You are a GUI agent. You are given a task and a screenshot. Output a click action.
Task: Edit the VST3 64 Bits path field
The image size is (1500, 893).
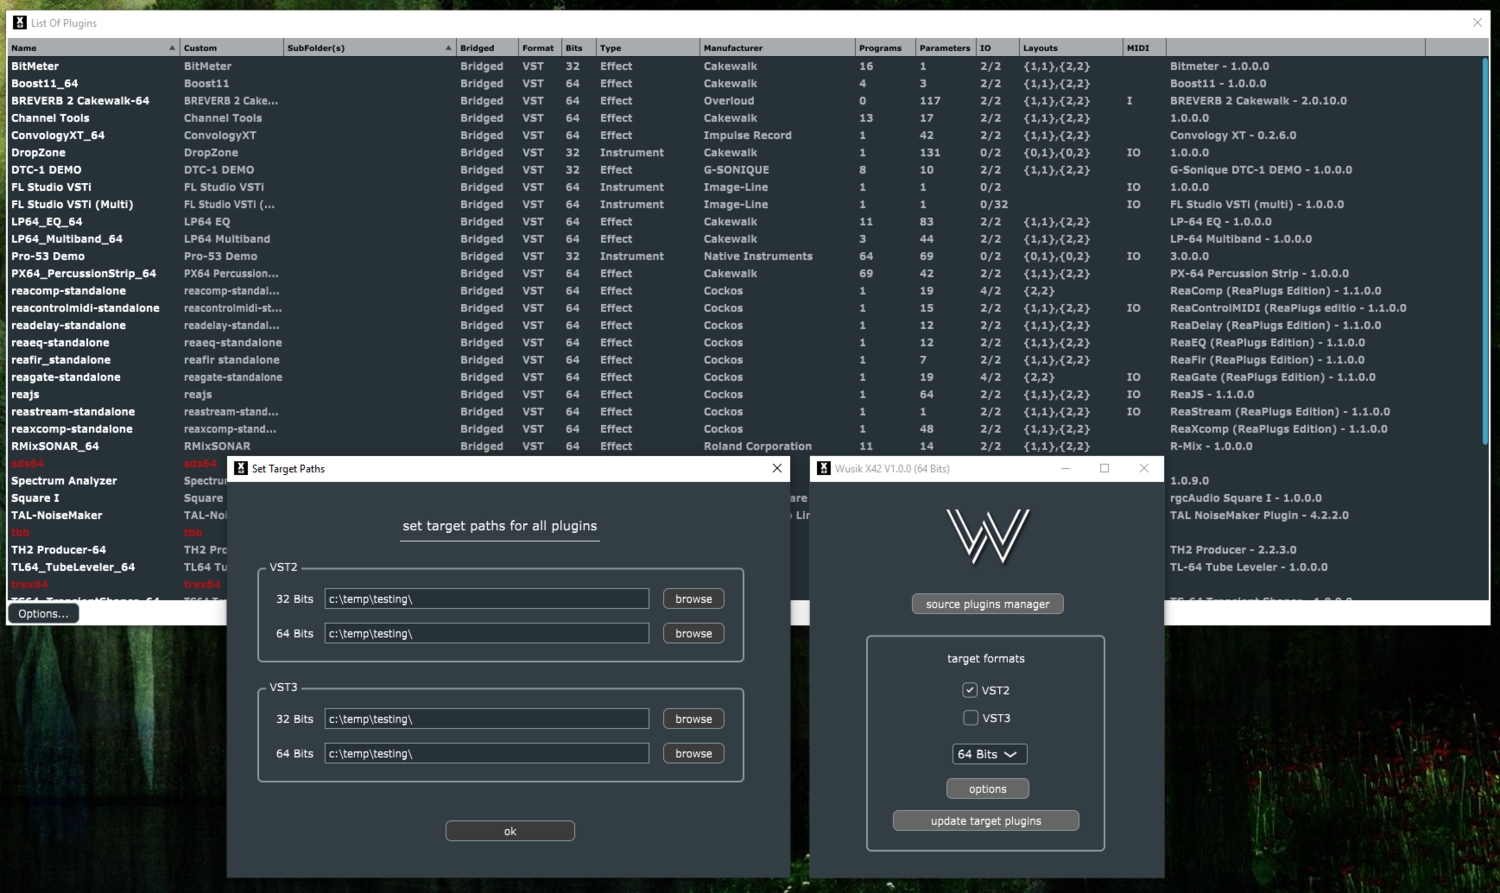tap(486, 753)
